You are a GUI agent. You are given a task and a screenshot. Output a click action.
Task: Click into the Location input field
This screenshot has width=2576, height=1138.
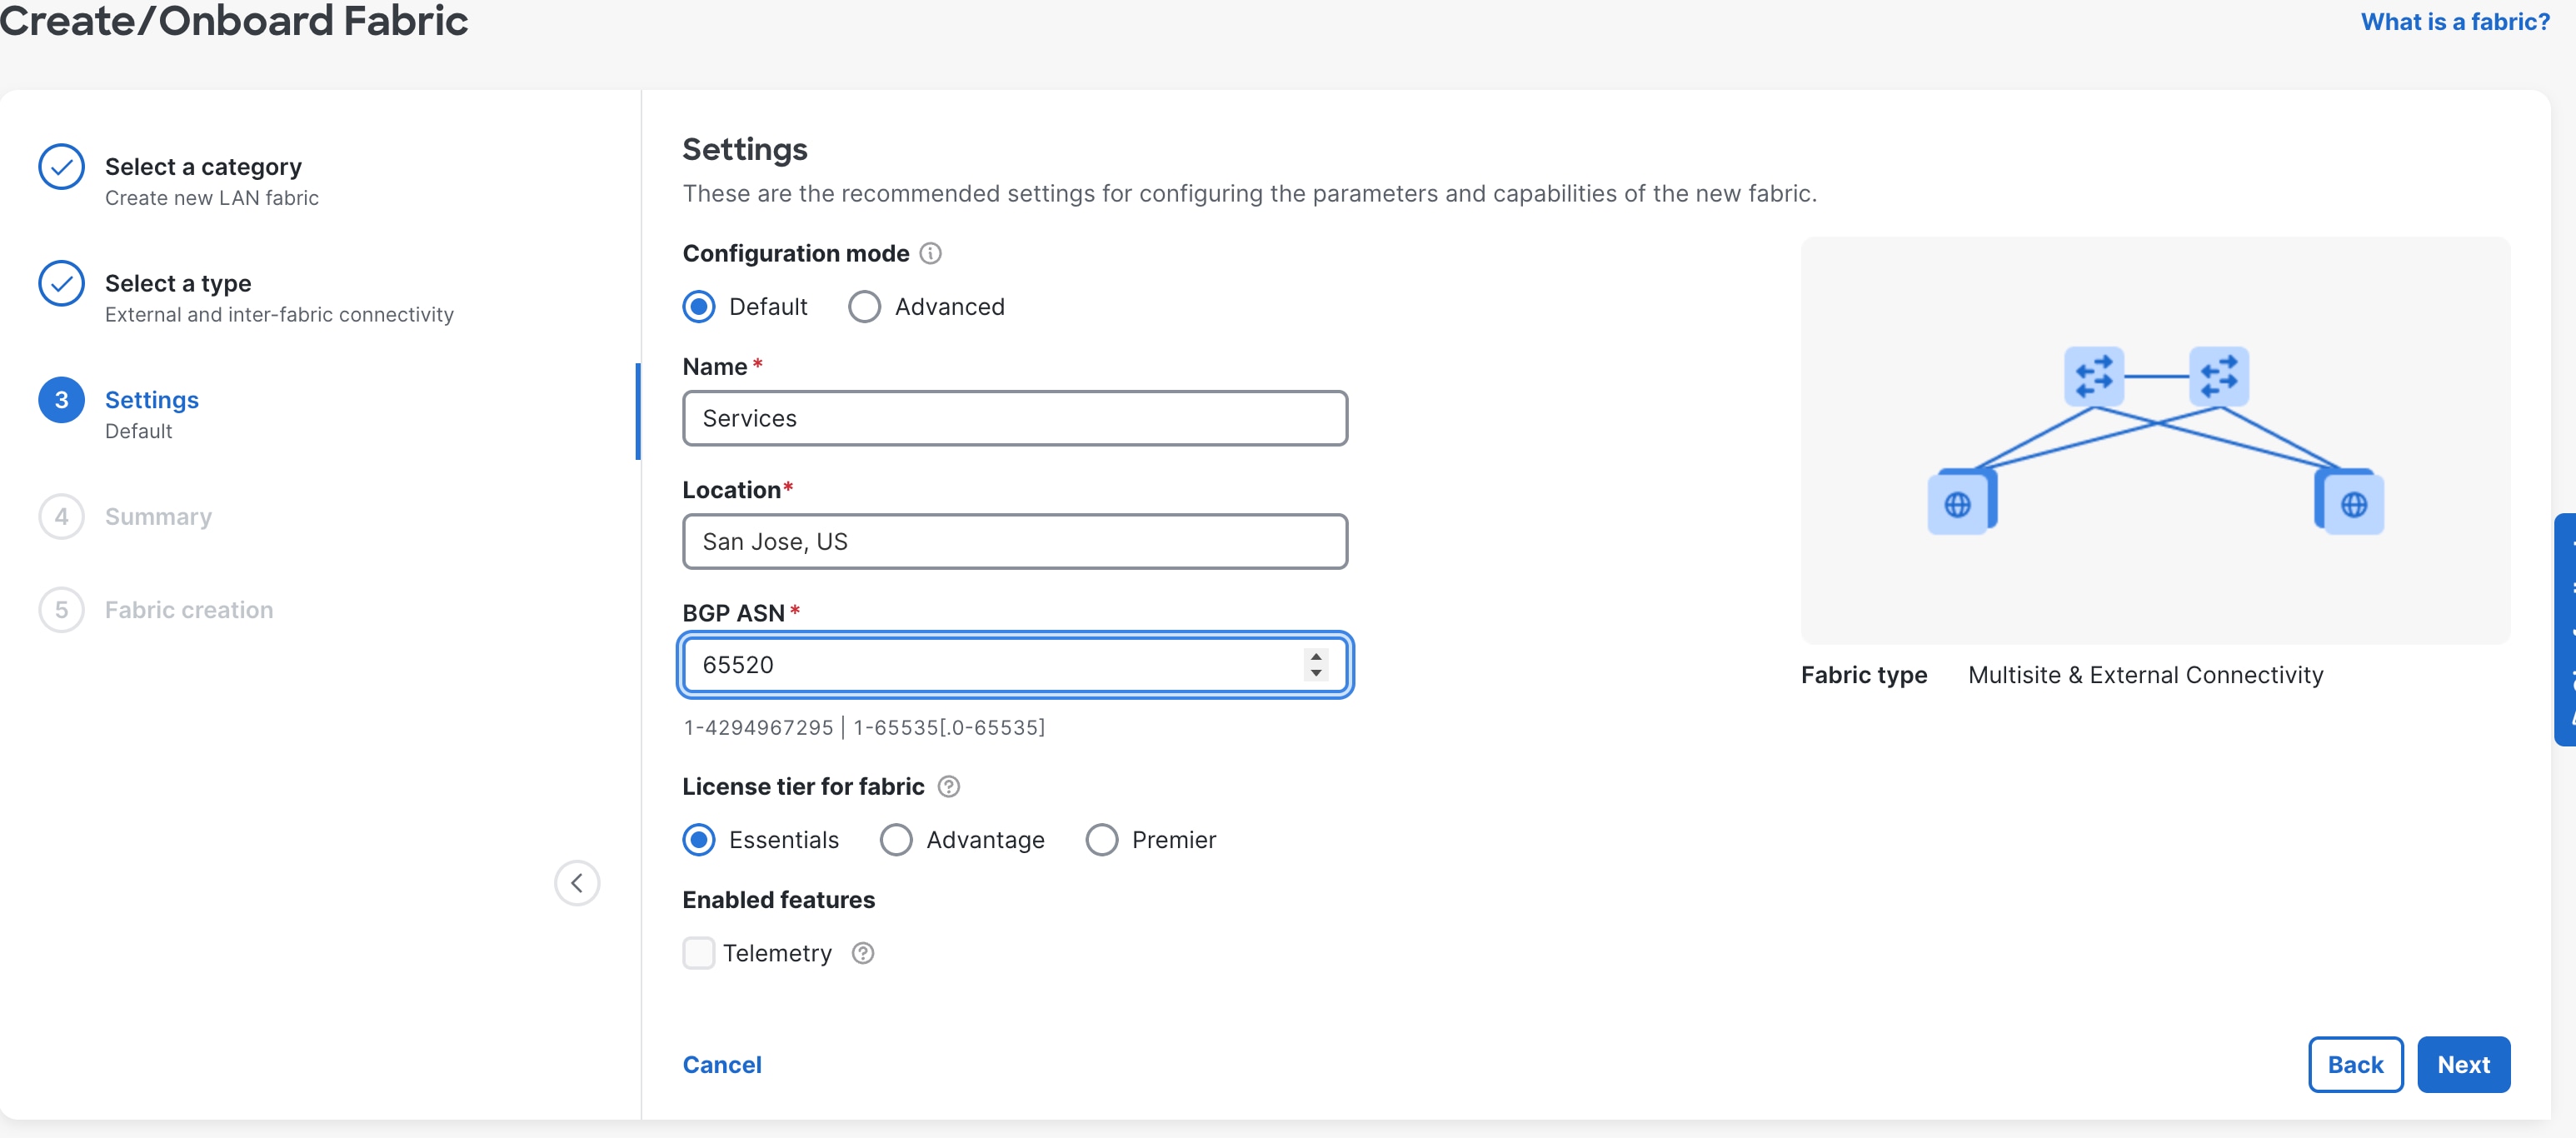(1014, 542)
